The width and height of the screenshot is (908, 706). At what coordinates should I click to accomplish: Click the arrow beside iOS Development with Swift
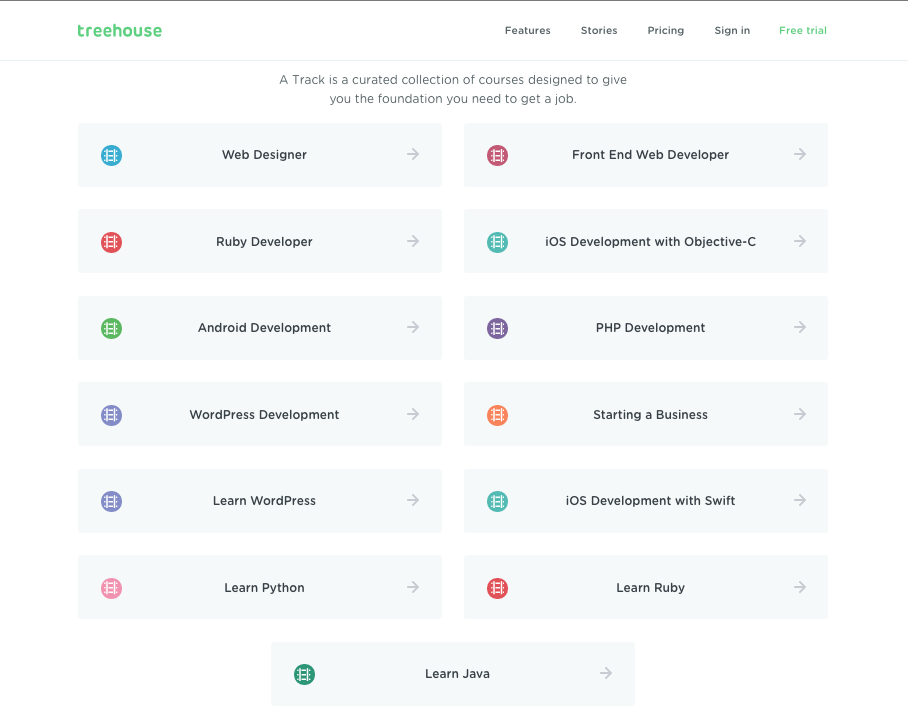pyautogui.click(x=800, y=500)
